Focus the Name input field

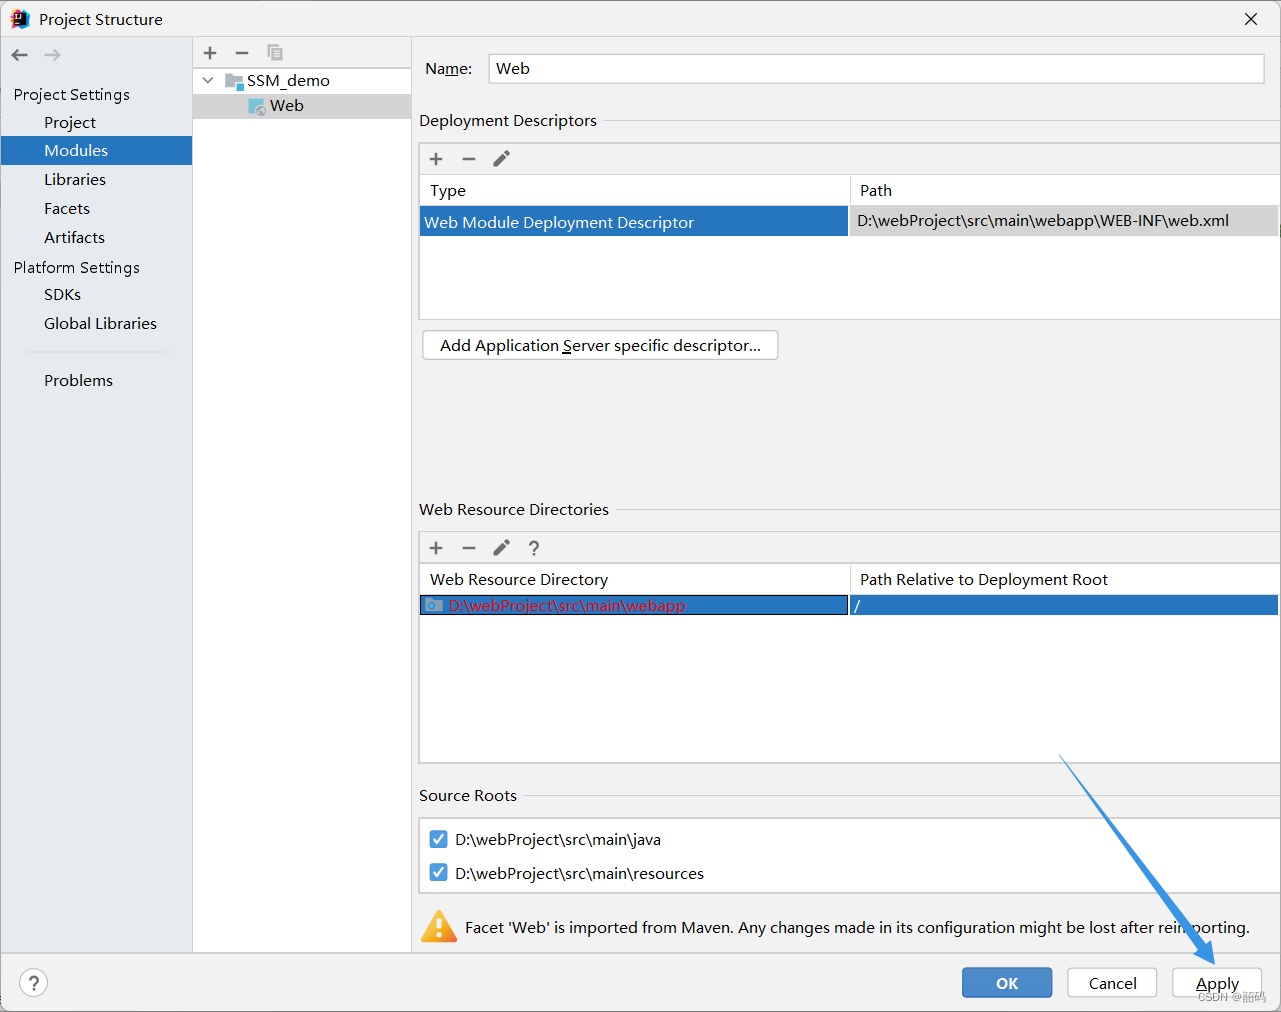[876, 68]
